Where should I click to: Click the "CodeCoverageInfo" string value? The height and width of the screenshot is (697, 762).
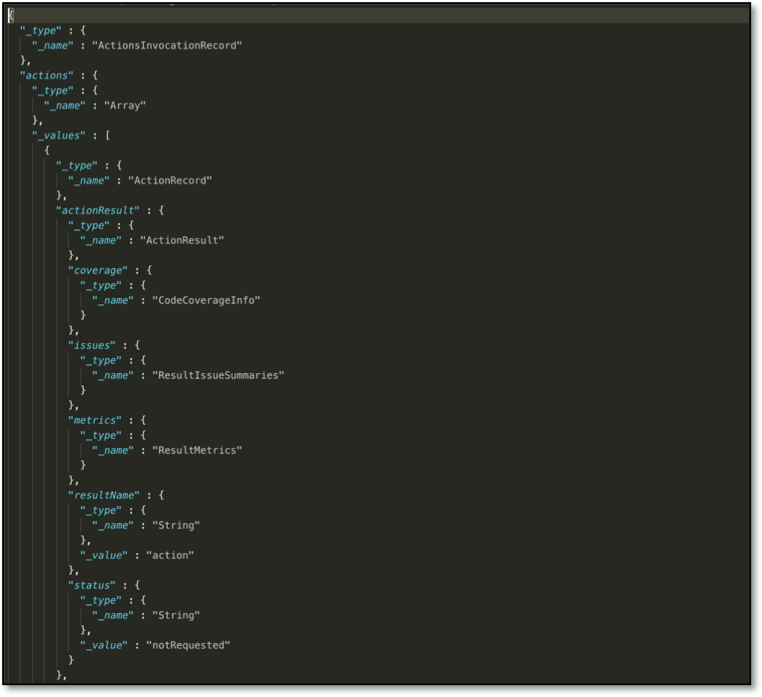click(206, 300)
